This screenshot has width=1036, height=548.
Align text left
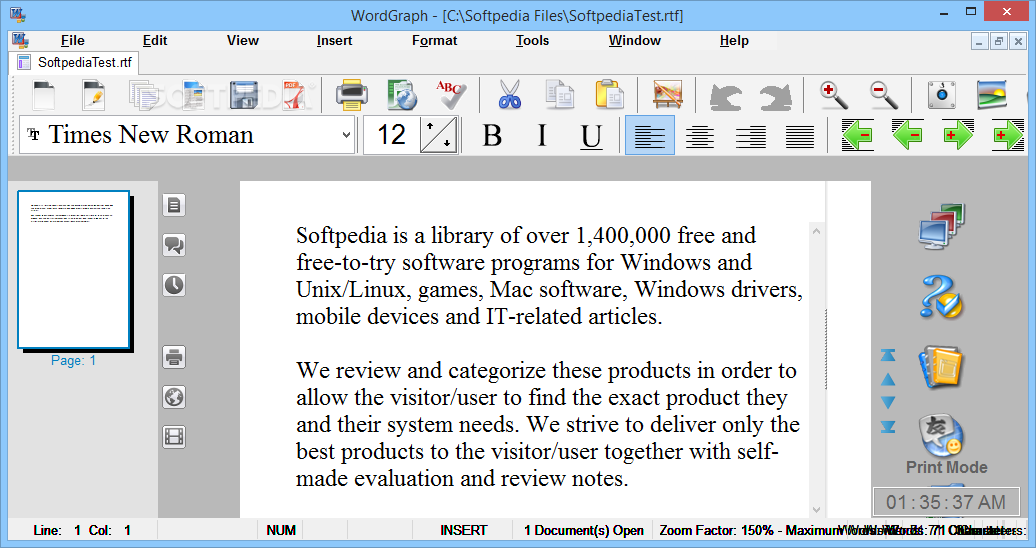pyautogui.click(x=649, y=135)
